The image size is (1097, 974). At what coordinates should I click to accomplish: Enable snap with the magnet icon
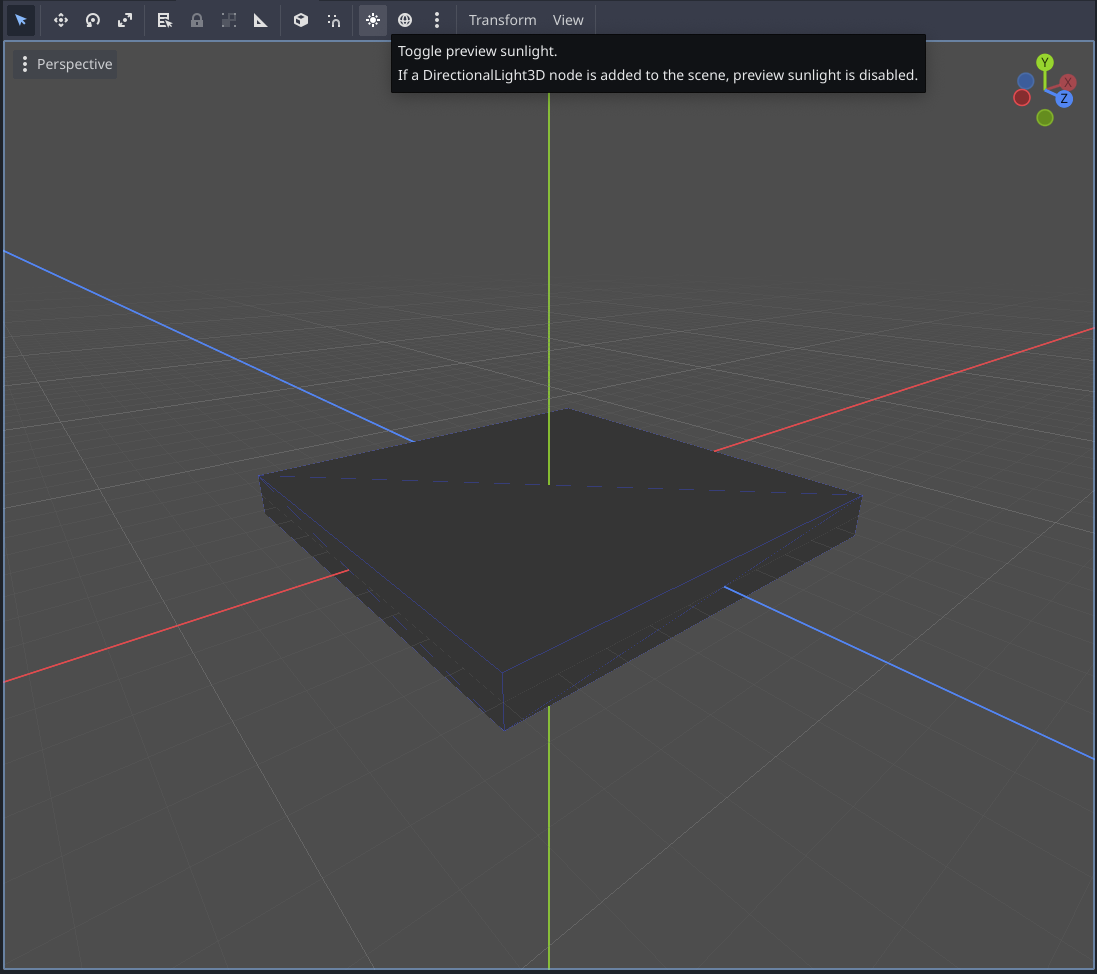tap(334, 20)
